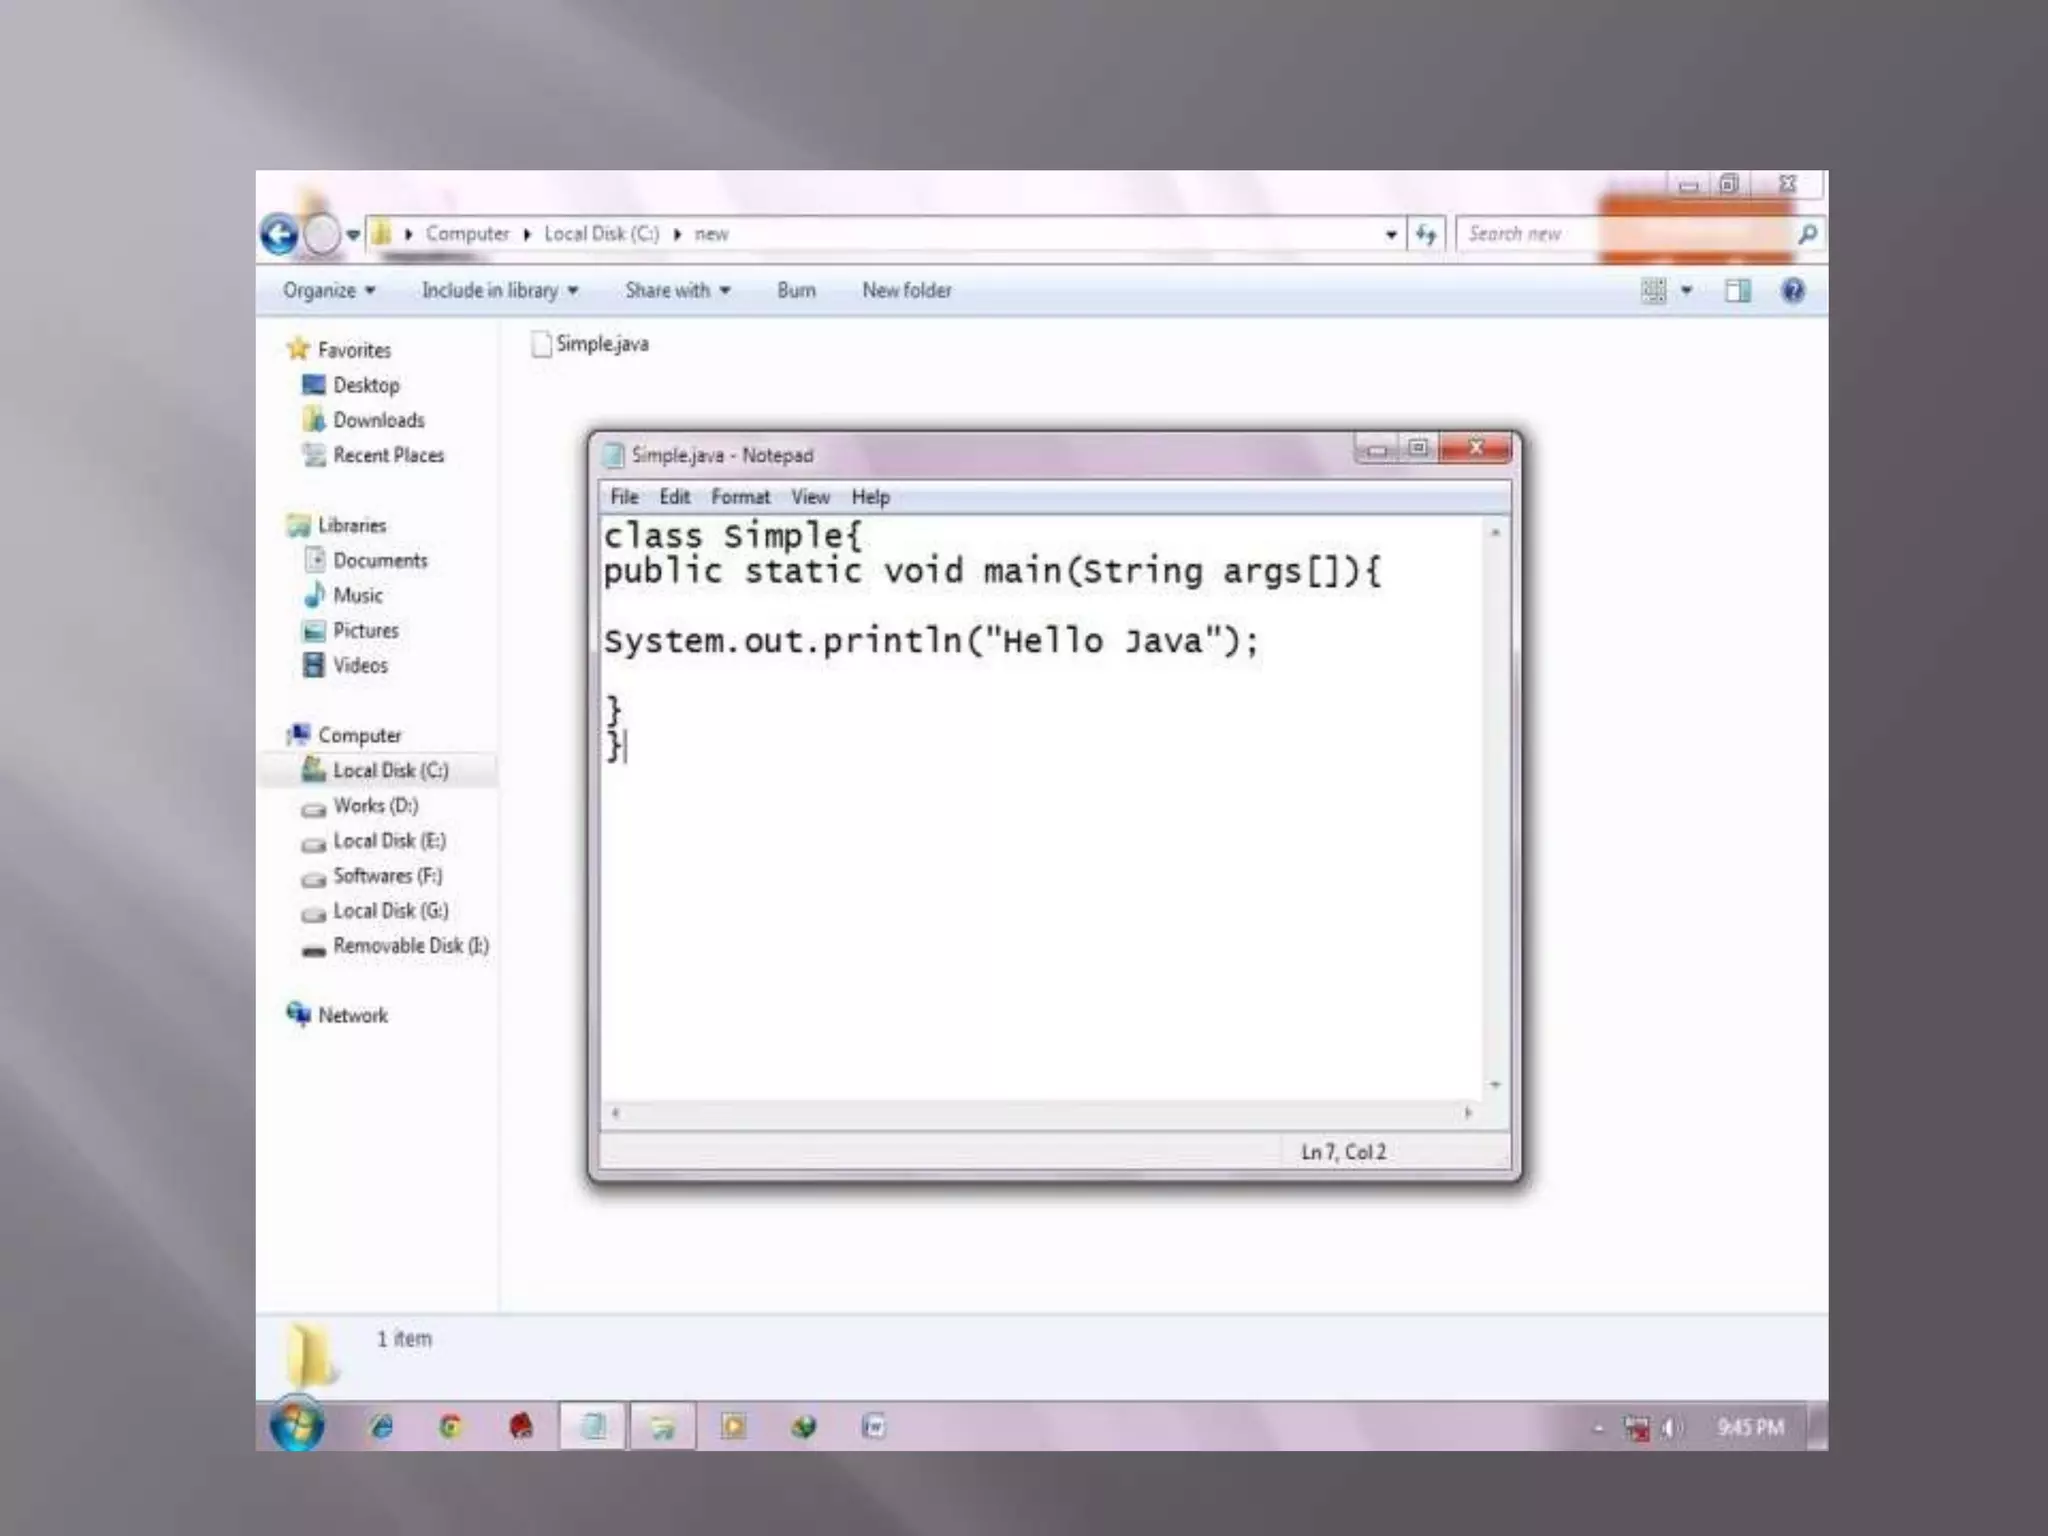Click the refresh icon beside address bar
Image resolution: width=2048 pixels, height=1536 pixels.
click(x=1426, y=235)
